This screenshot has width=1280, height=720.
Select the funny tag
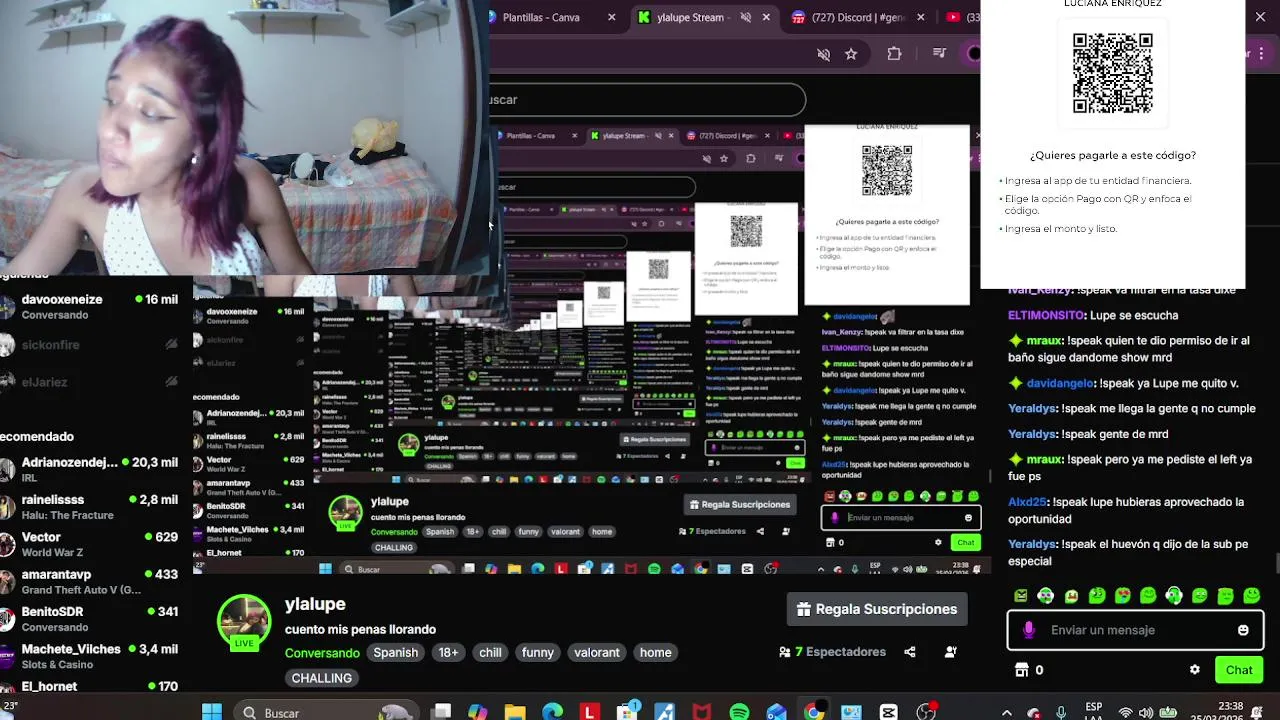(537, 652)
